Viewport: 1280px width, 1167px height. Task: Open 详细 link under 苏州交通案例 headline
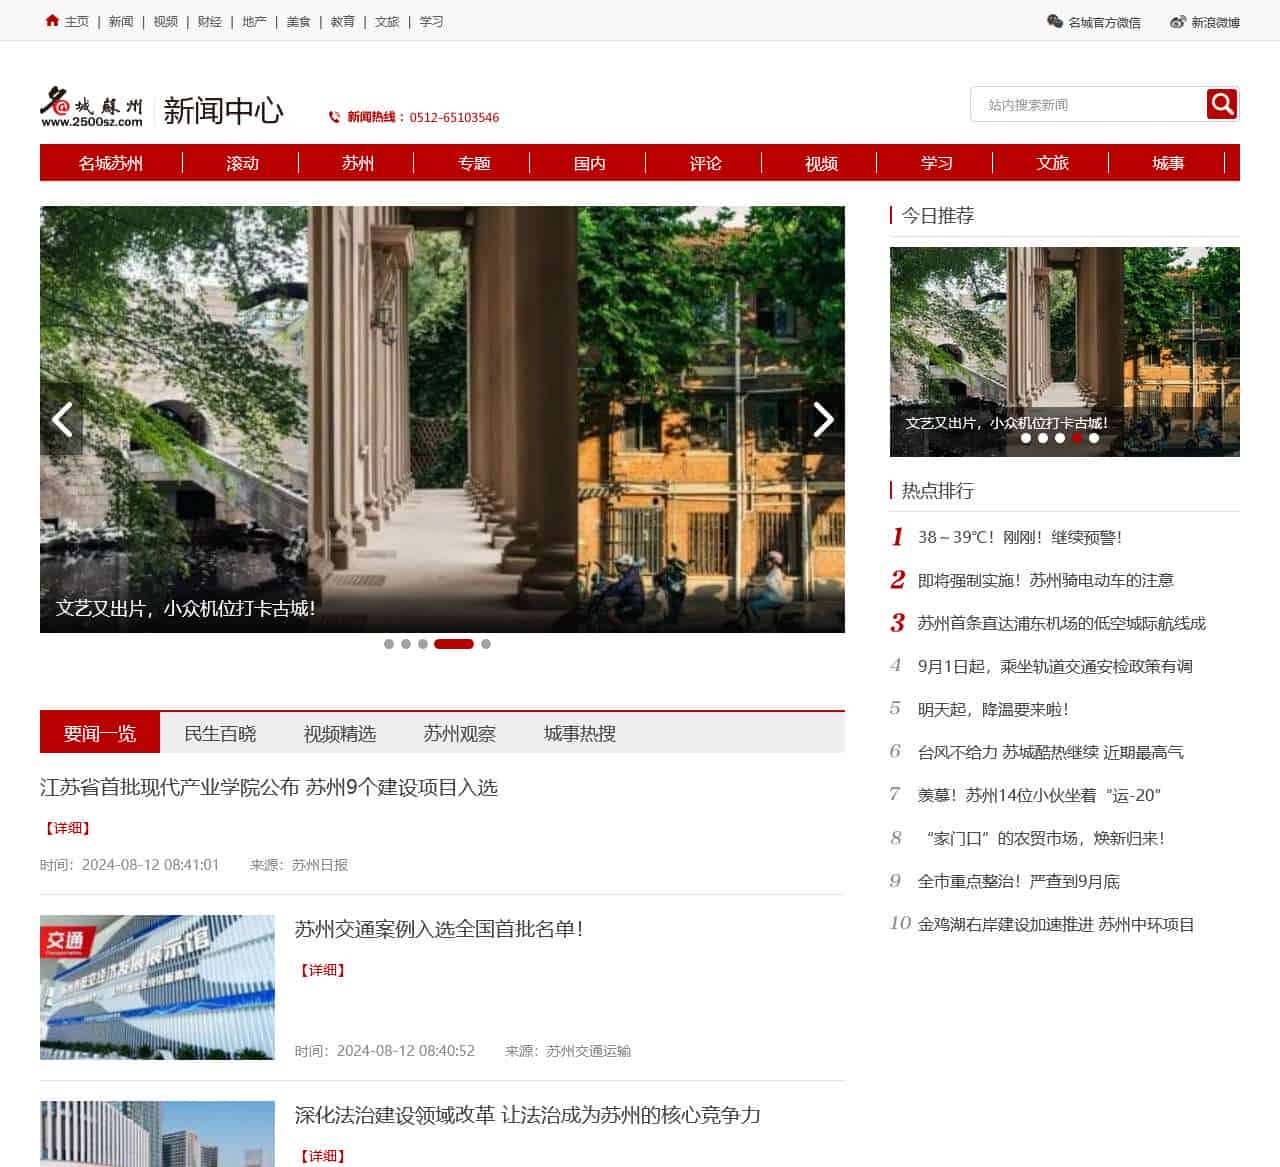[x=322, y=970]
